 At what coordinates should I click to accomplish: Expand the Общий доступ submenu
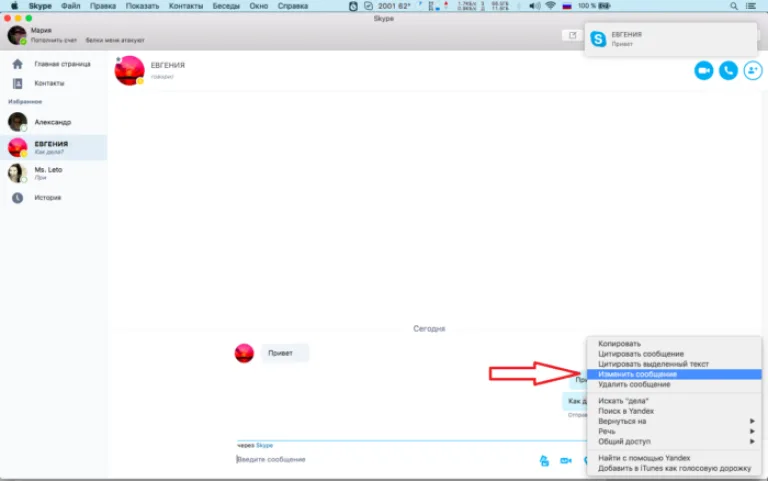coord(674,442)
